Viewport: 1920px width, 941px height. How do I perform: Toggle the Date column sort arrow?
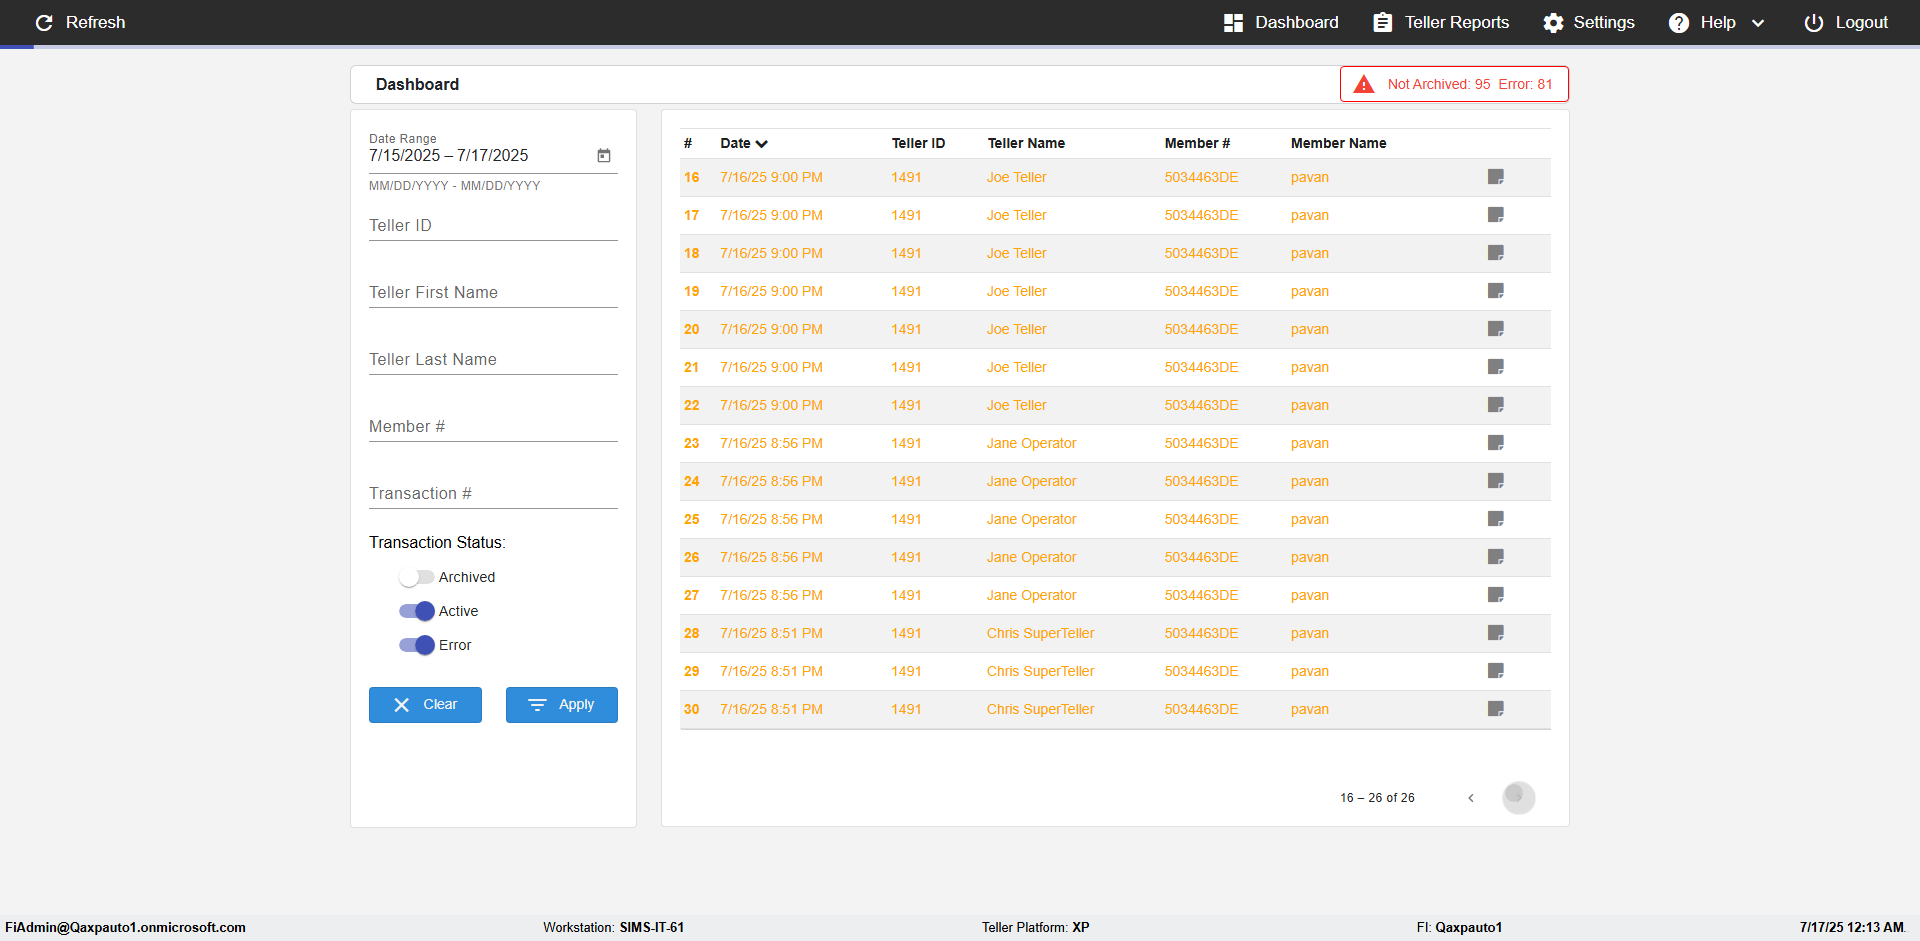click(762, 144)
